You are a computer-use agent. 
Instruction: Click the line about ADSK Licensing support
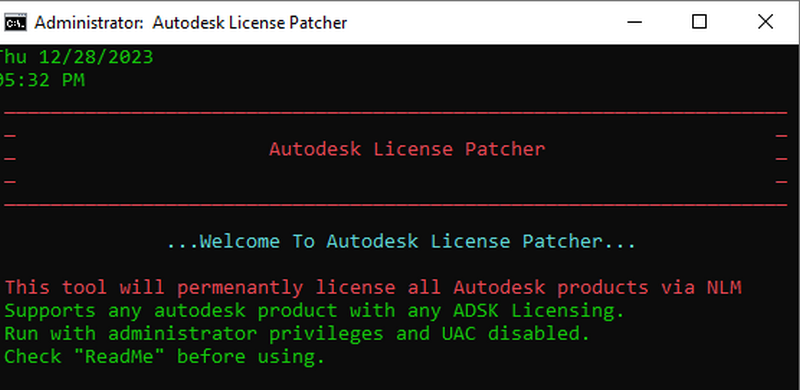pos(314,310)
